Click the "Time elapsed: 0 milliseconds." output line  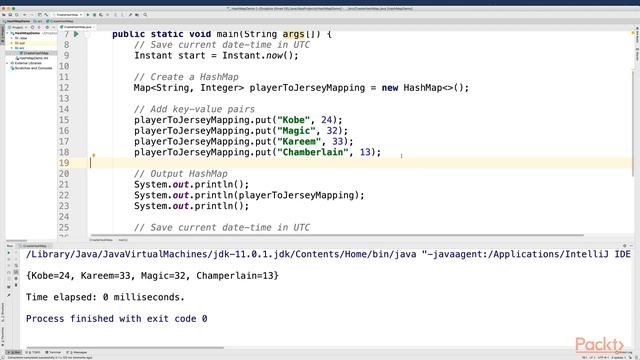click(x=105, y=297)
